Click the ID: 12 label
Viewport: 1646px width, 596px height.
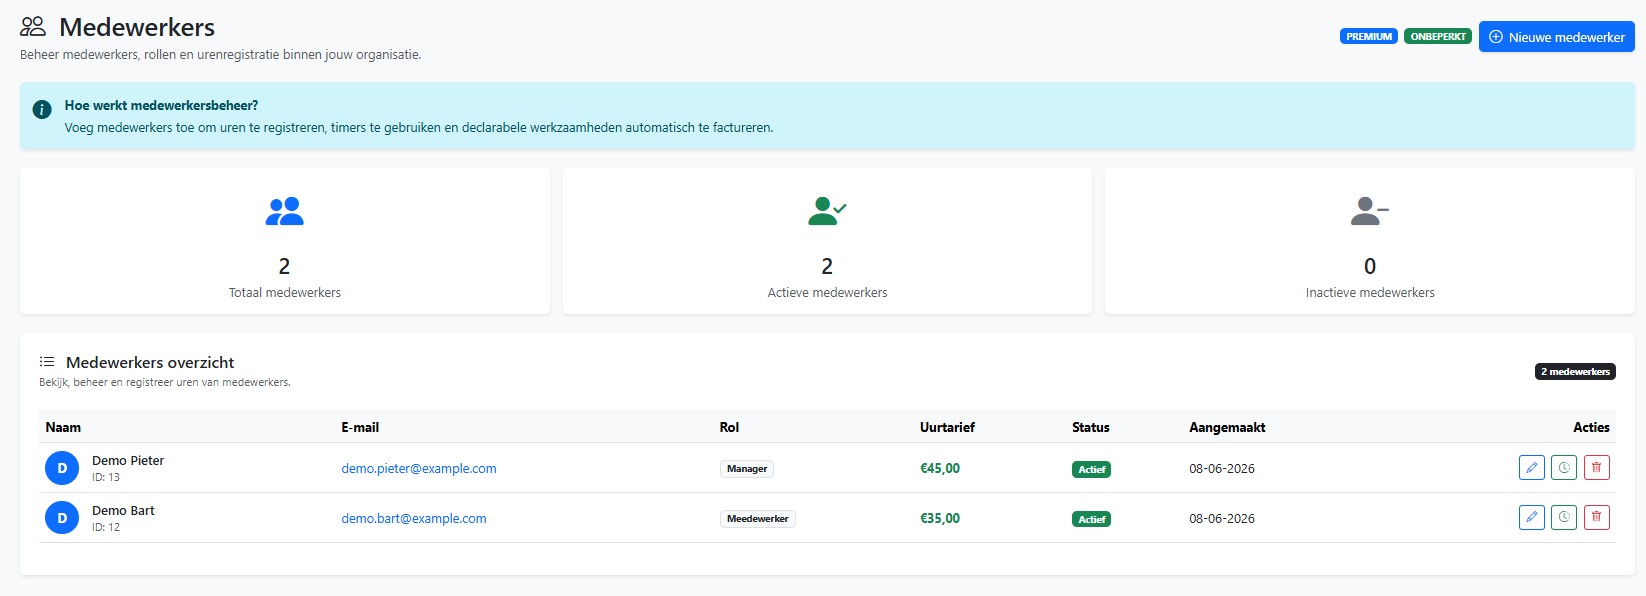point(106,528)
